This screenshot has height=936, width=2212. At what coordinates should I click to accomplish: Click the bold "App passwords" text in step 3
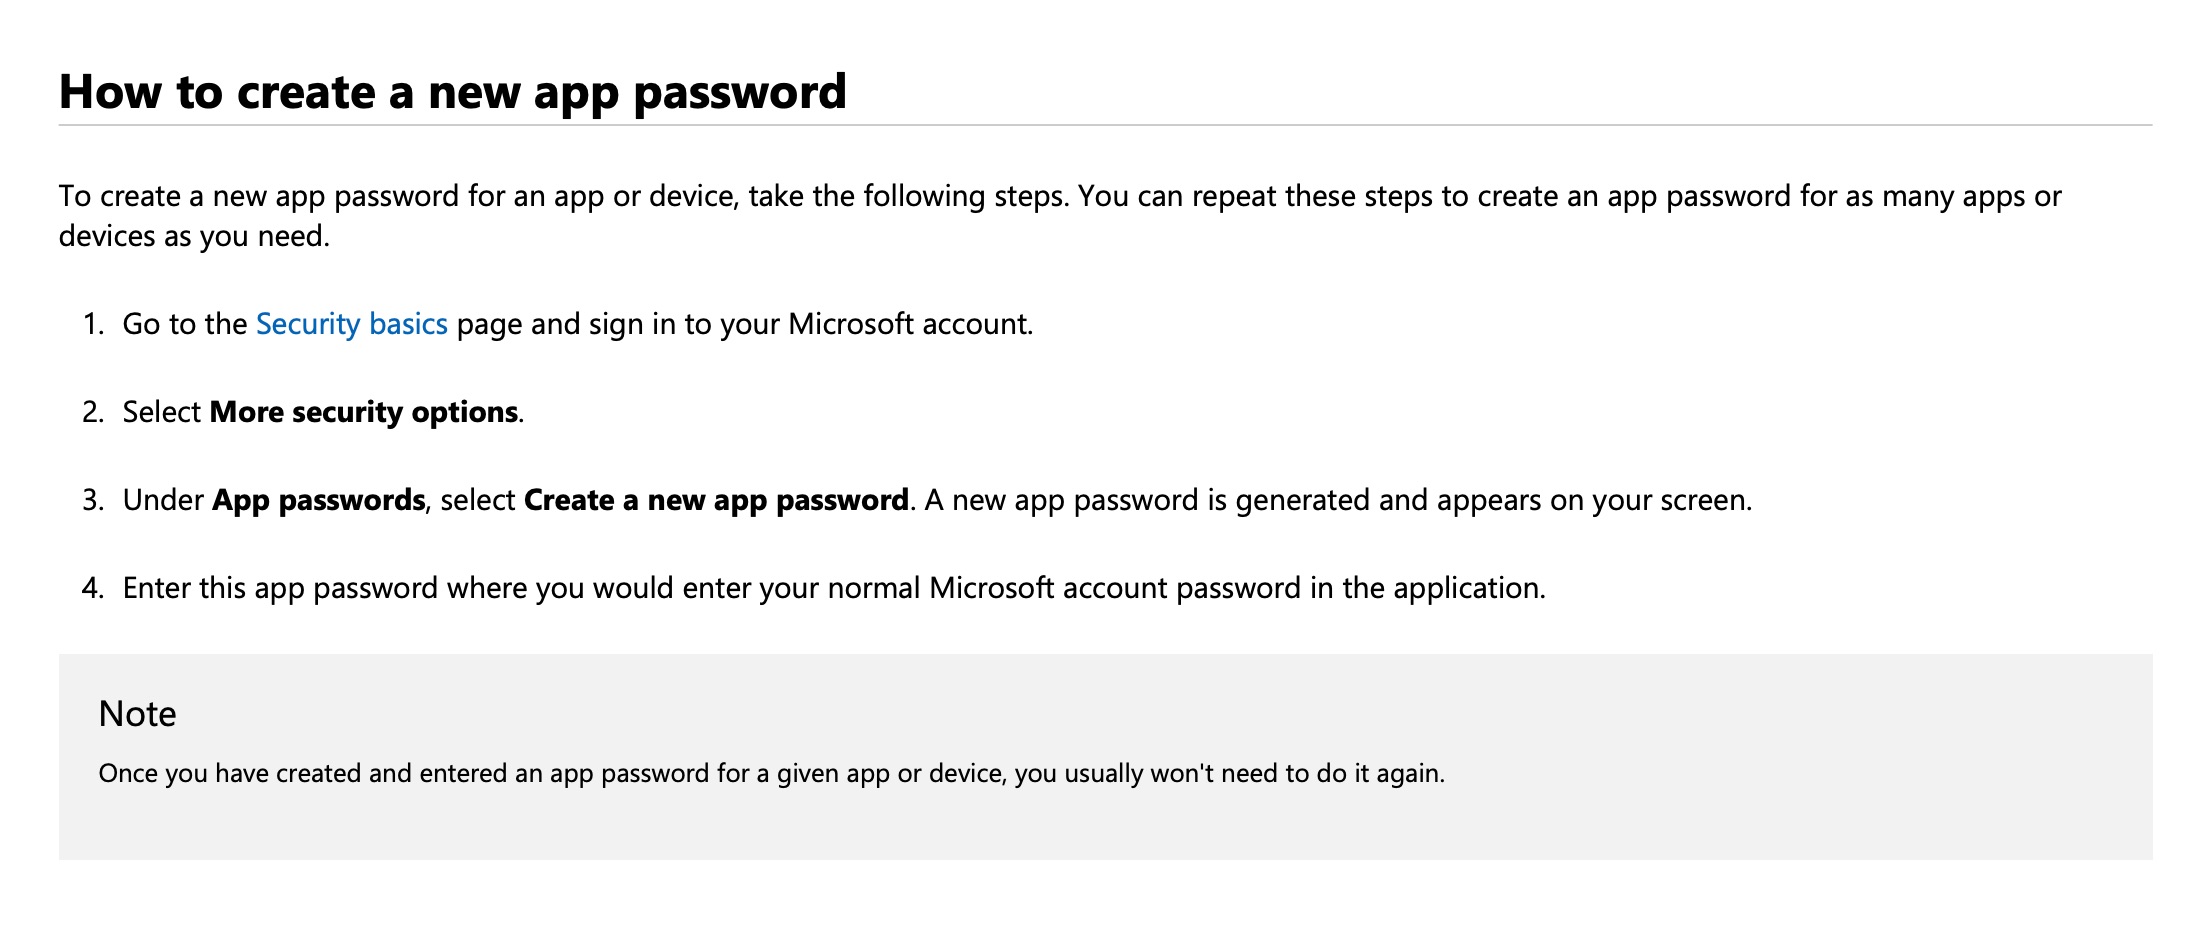pos(318,500)
